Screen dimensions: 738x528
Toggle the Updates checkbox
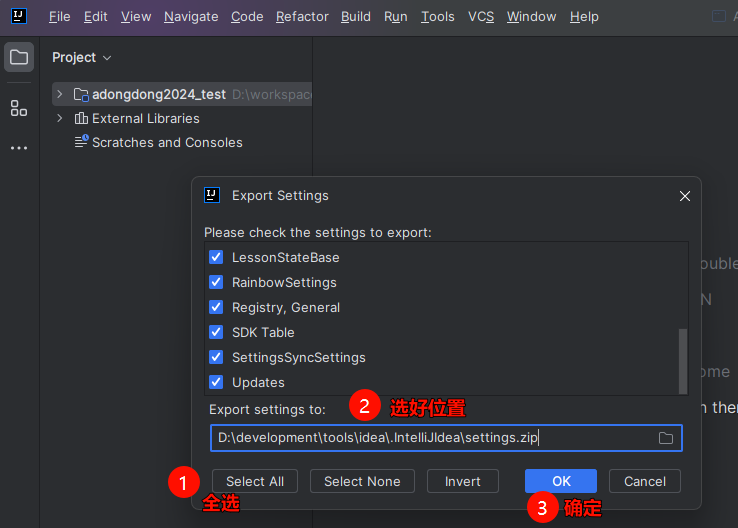coord(216,382)
